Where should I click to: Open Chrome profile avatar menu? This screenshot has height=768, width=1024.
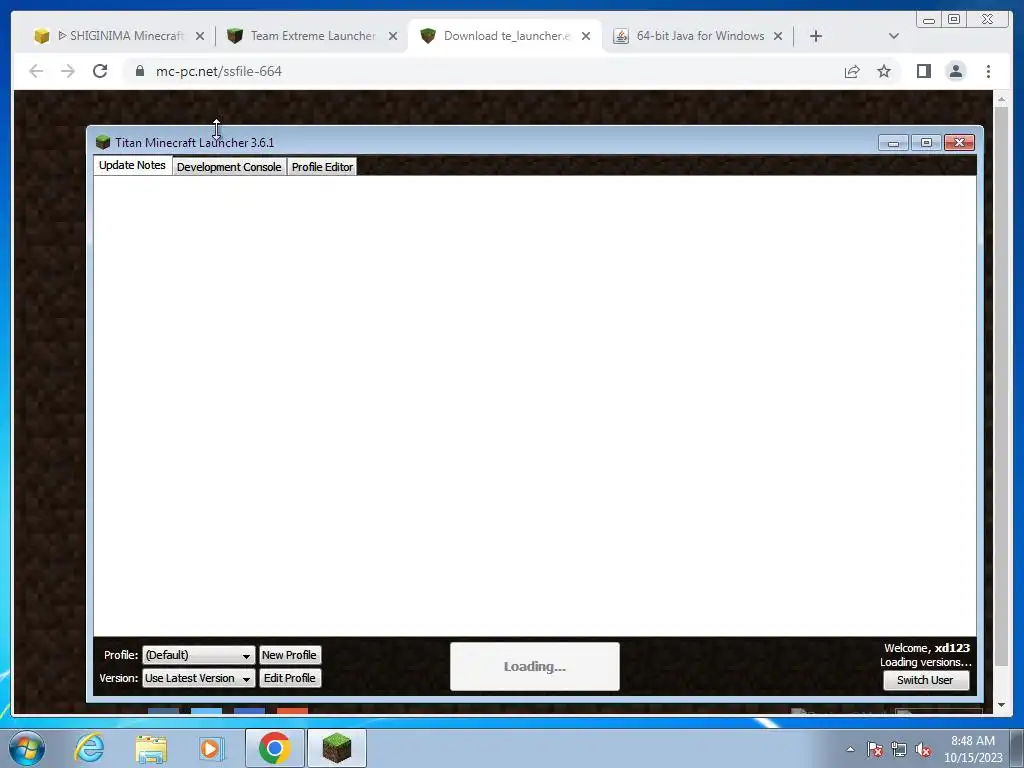click(955, 71)
